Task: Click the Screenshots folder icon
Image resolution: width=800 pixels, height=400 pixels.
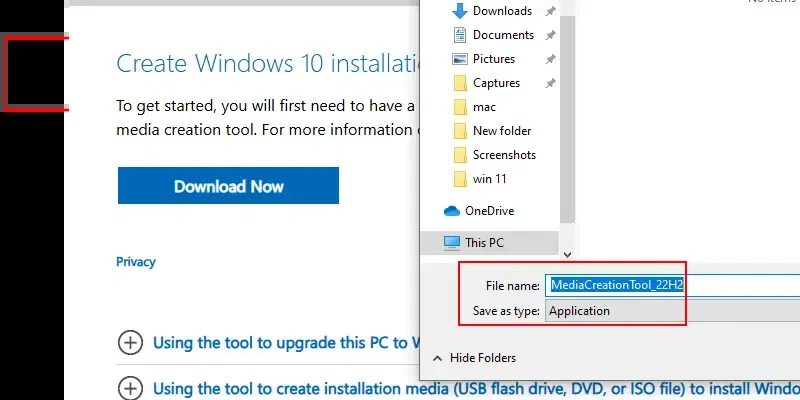Action: pyautogui.click(x=460, y=155)
